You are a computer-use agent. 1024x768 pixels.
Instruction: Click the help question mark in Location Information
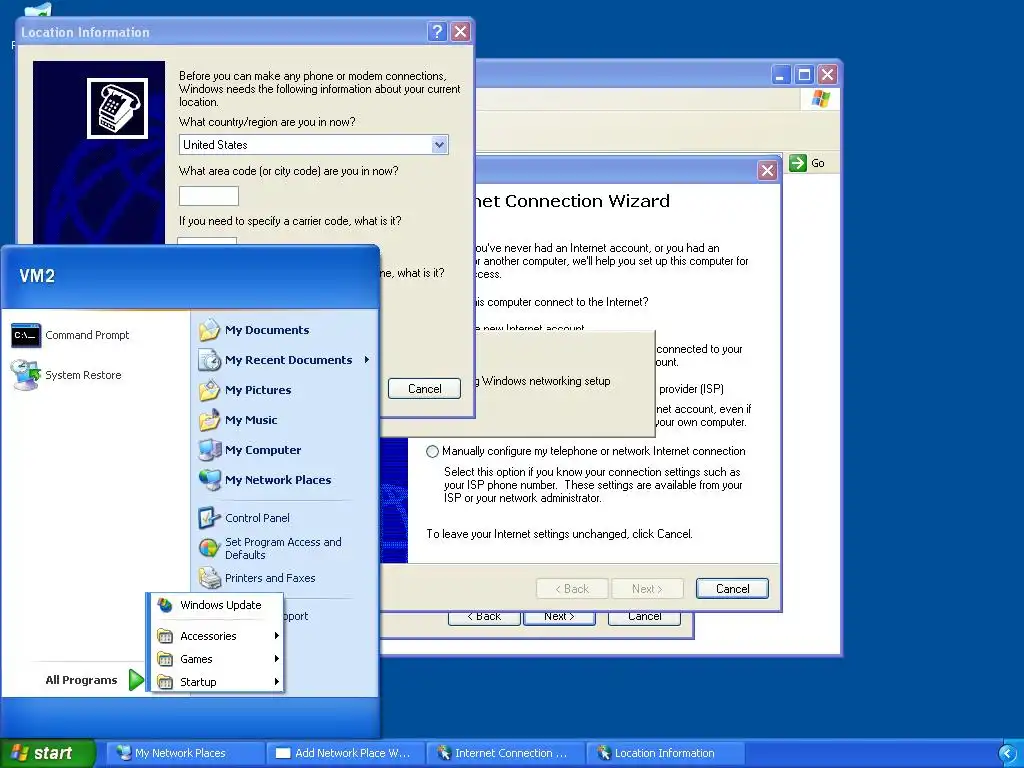(438, 31)
